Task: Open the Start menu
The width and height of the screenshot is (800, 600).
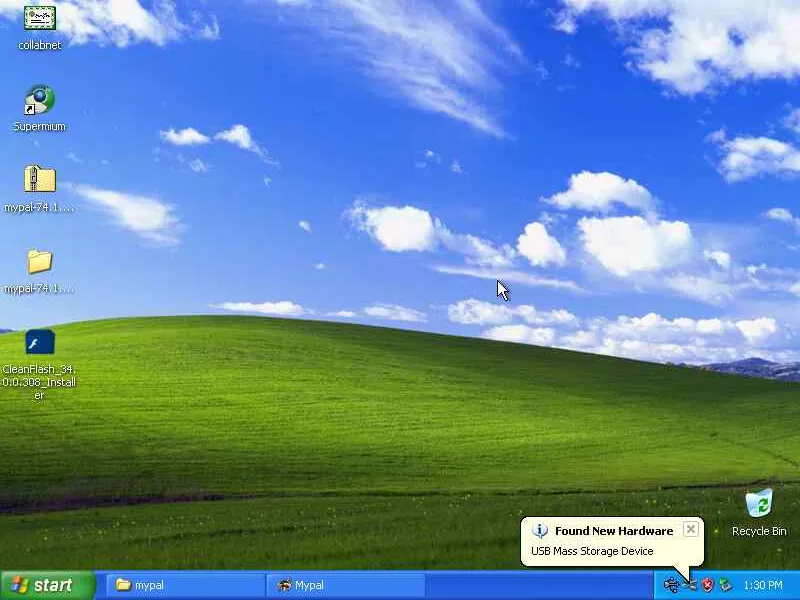Action: 48,585
